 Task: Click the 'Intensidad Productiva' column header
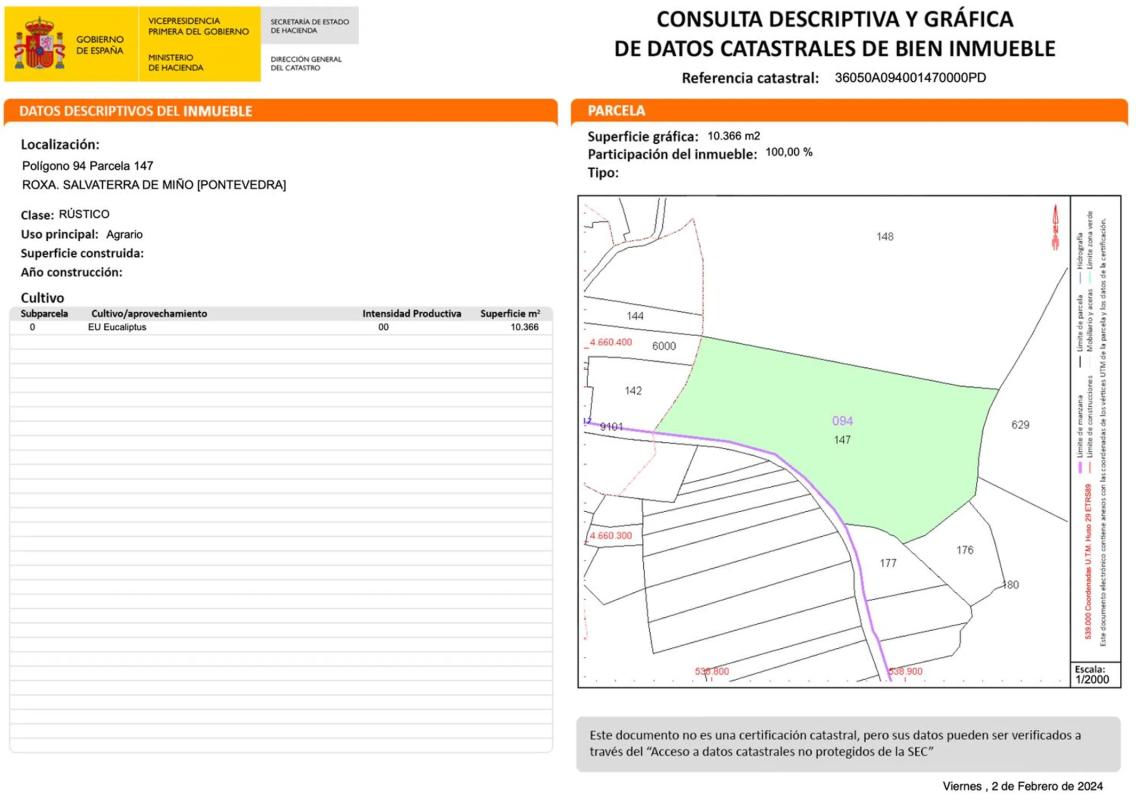click(411, 314)
